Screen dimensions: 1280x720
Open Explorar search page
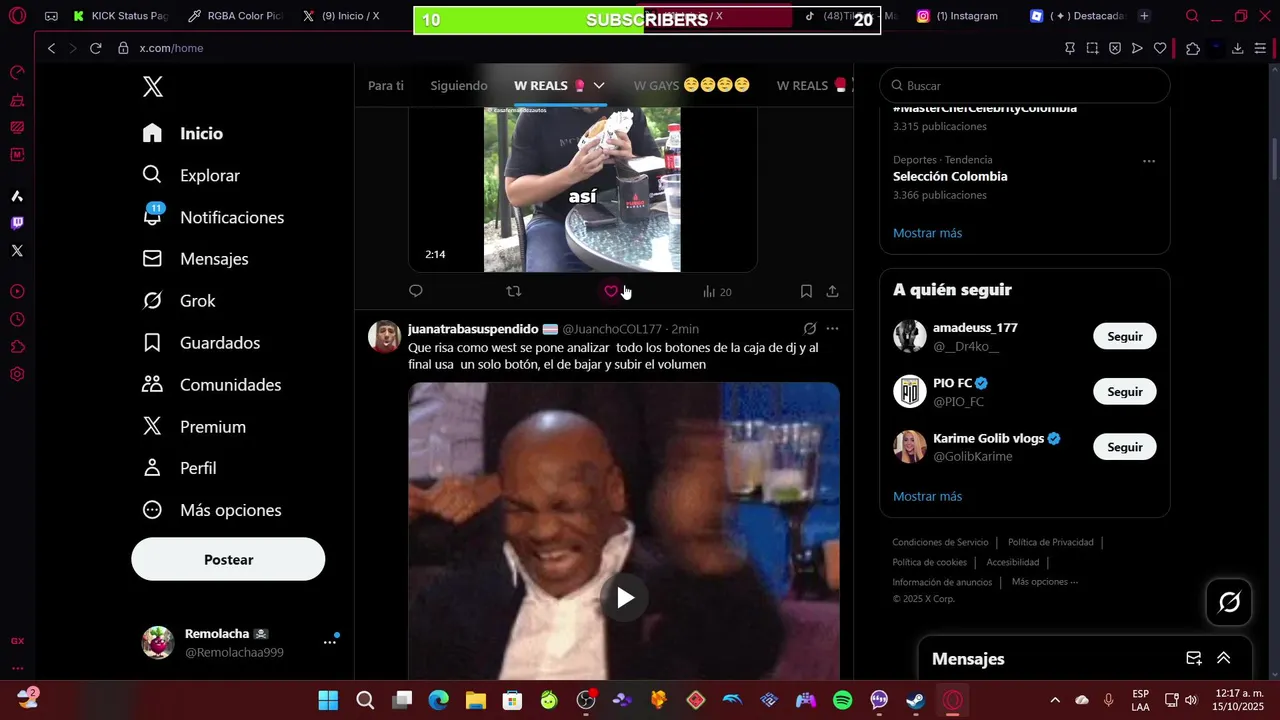click(191, 175)
